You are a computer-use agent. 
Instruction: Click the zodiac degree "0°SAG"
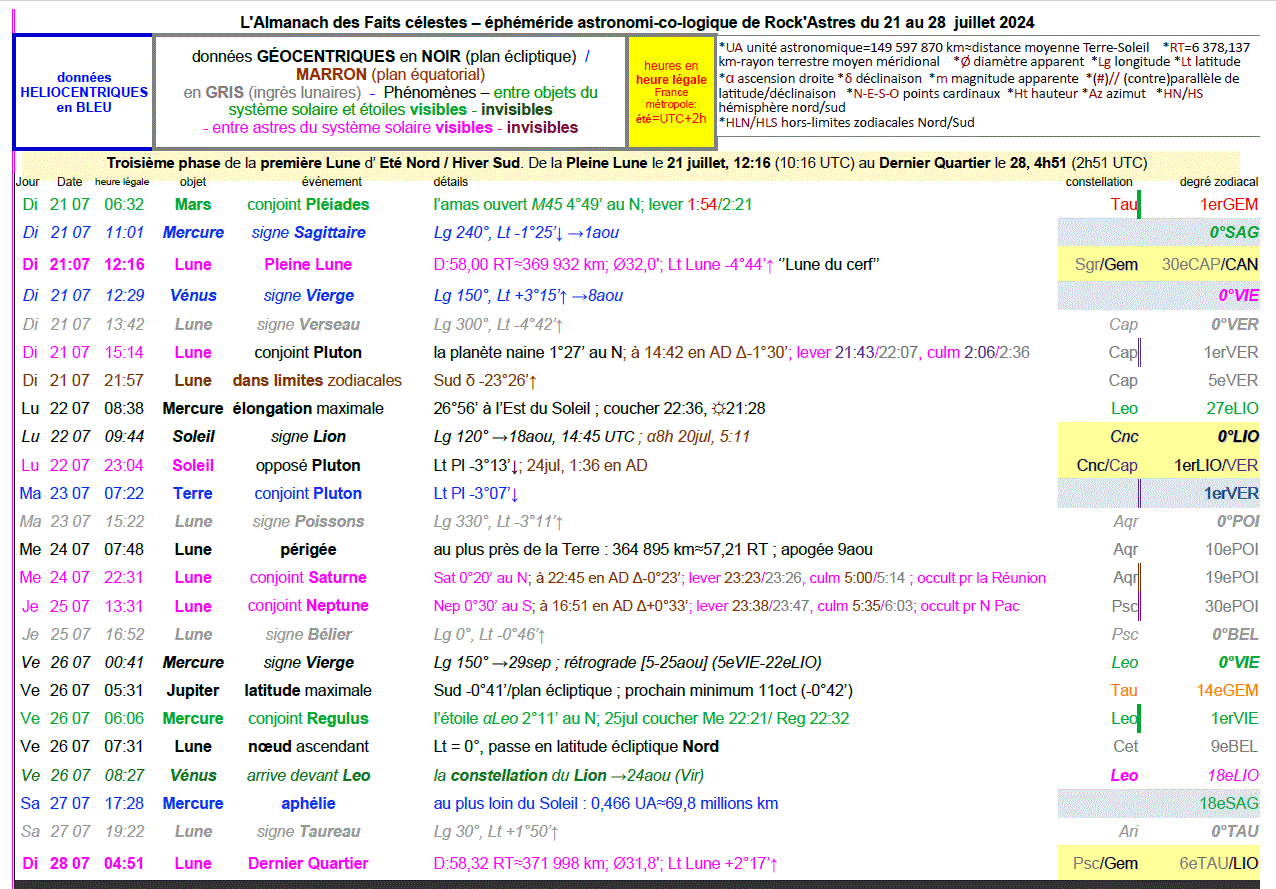pyautogui.click(x=1234, y=232)
